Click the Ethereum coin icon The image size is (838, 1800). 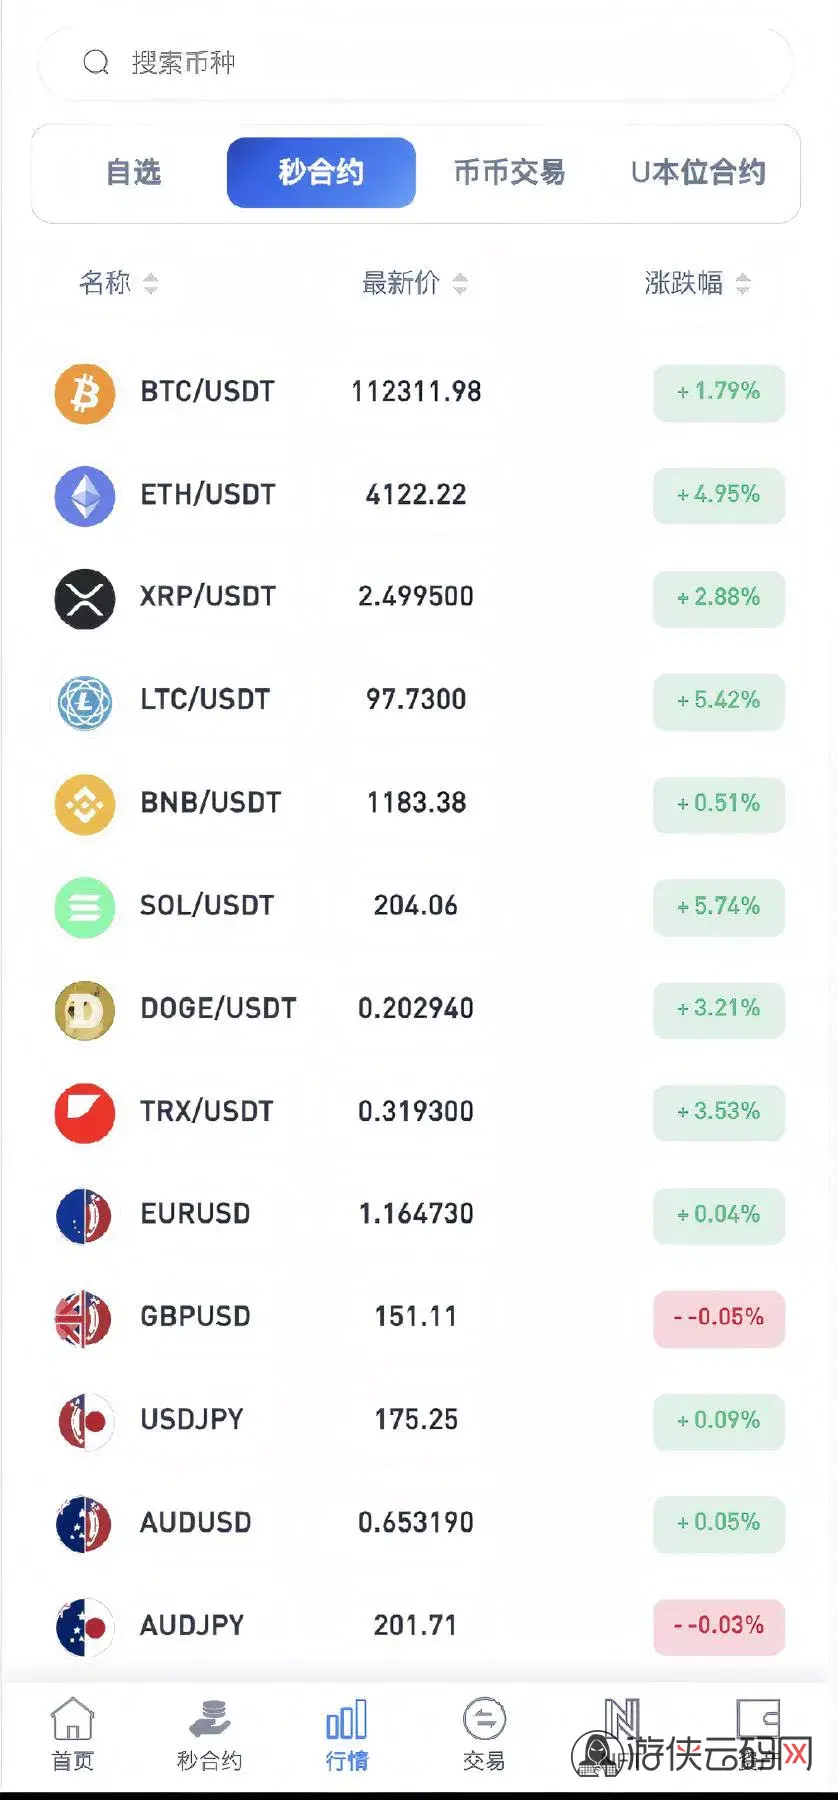[x=85, y=496]
